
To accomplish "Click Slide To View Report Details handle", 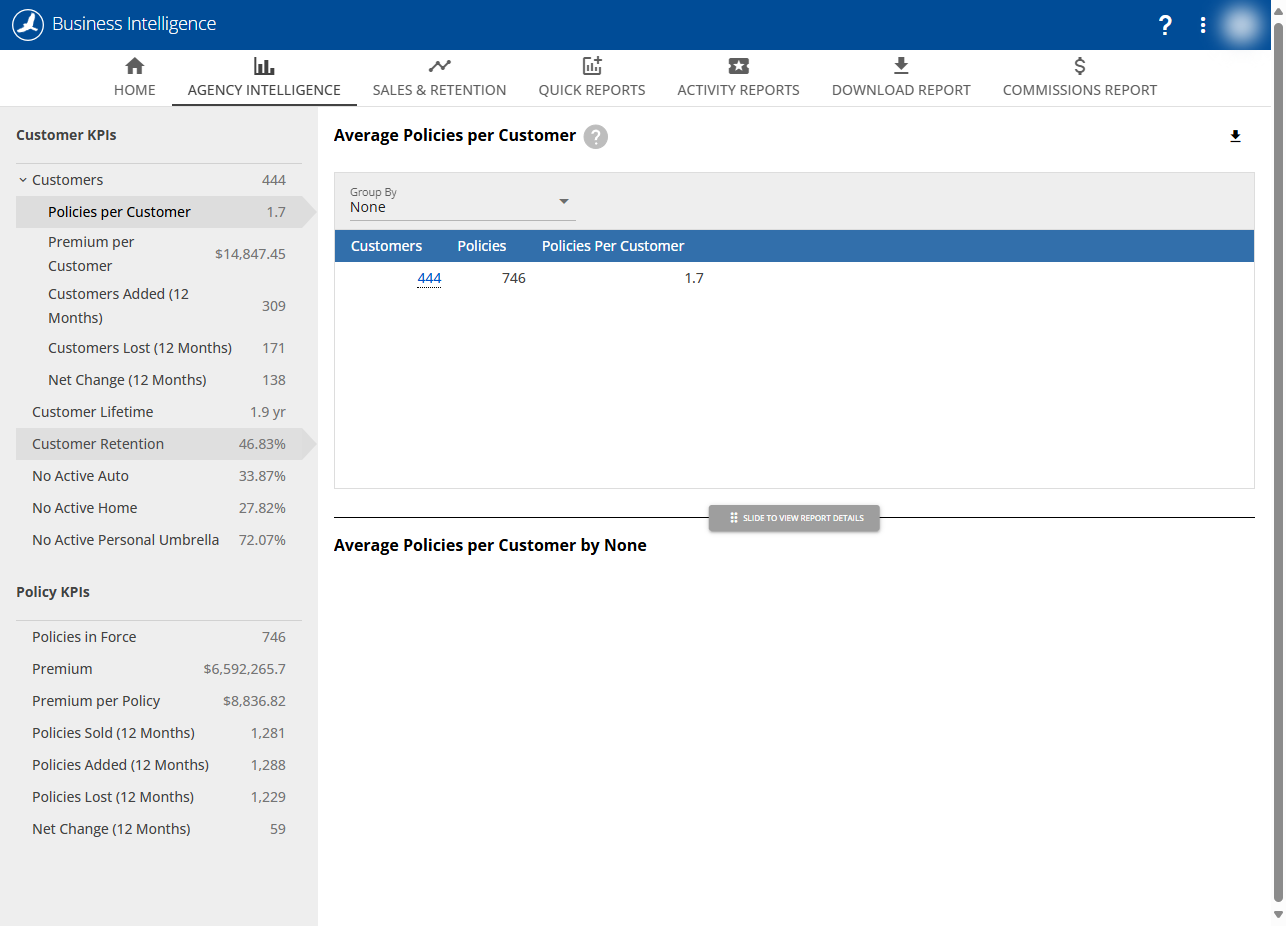I will coord(794,518).
